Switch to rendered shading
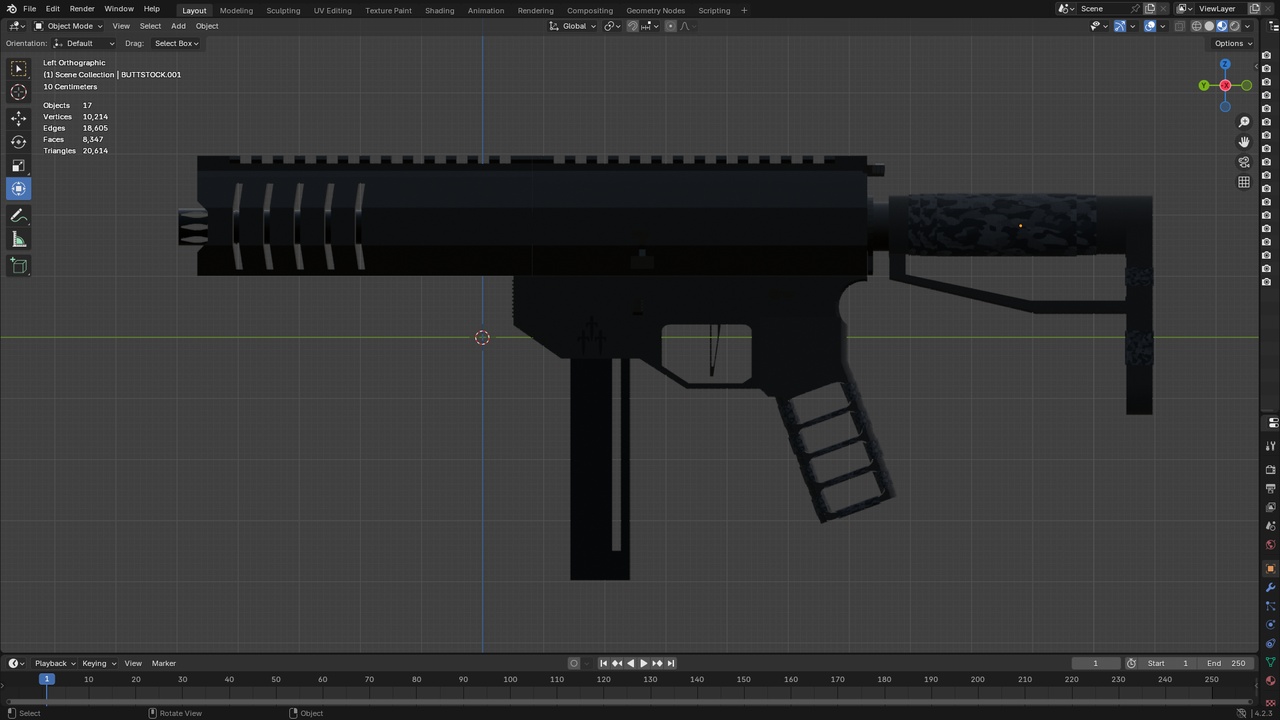1280x720 pixels. pyautogui.click(x=1235, y=26)
